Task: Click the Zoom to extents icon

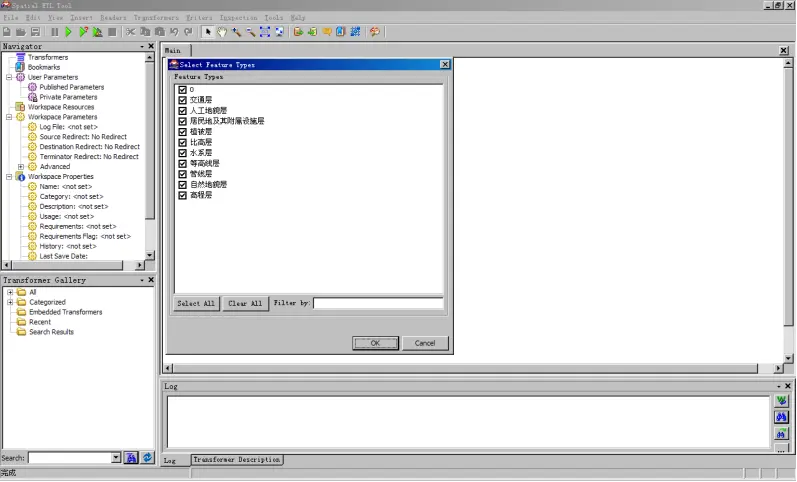Action: [x=265, y=32]
